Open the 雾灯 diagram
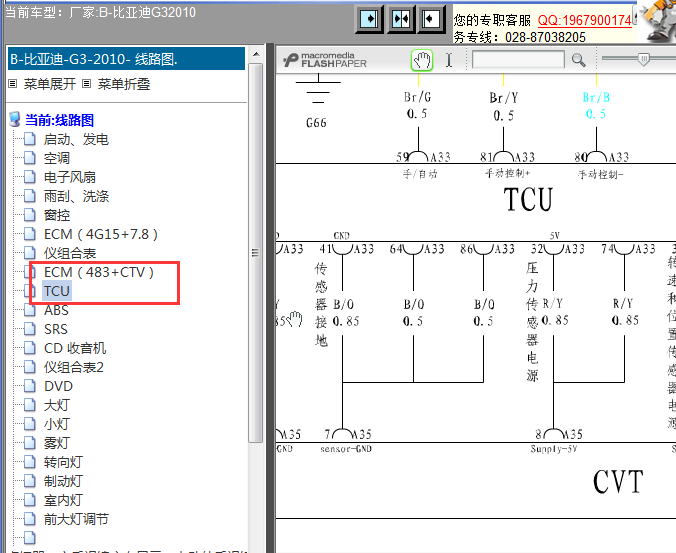 (x=56, y=443)
